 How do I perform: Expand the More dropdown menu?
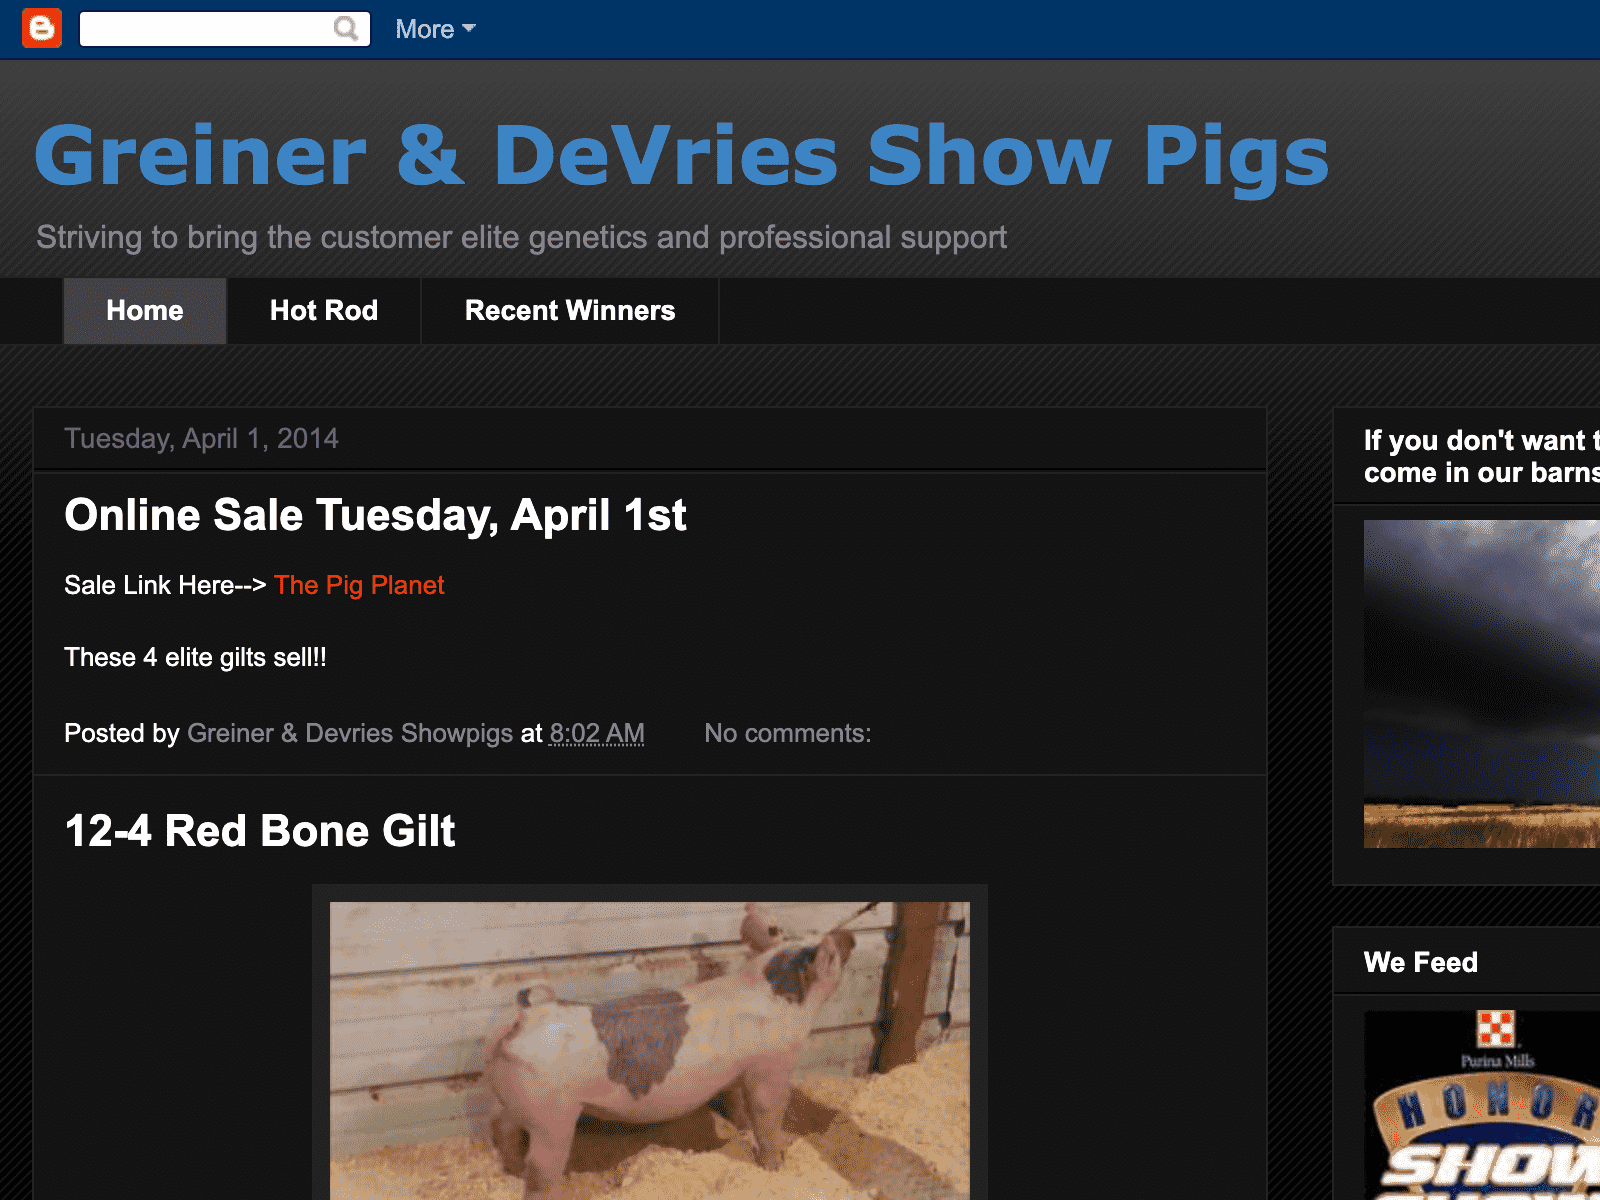coord(435,29)
